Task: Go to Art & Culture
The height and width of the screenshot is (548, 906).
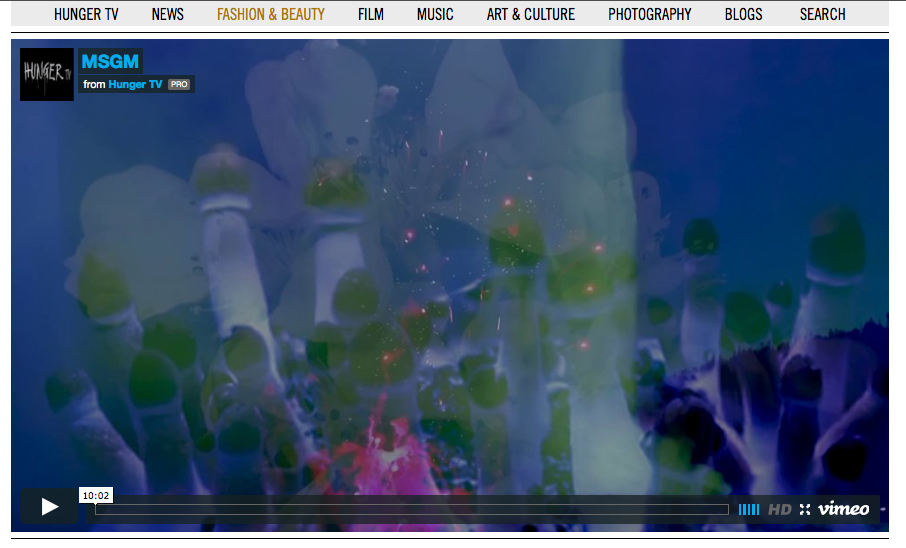Action: pyautogui.click(x=530, y=14)
